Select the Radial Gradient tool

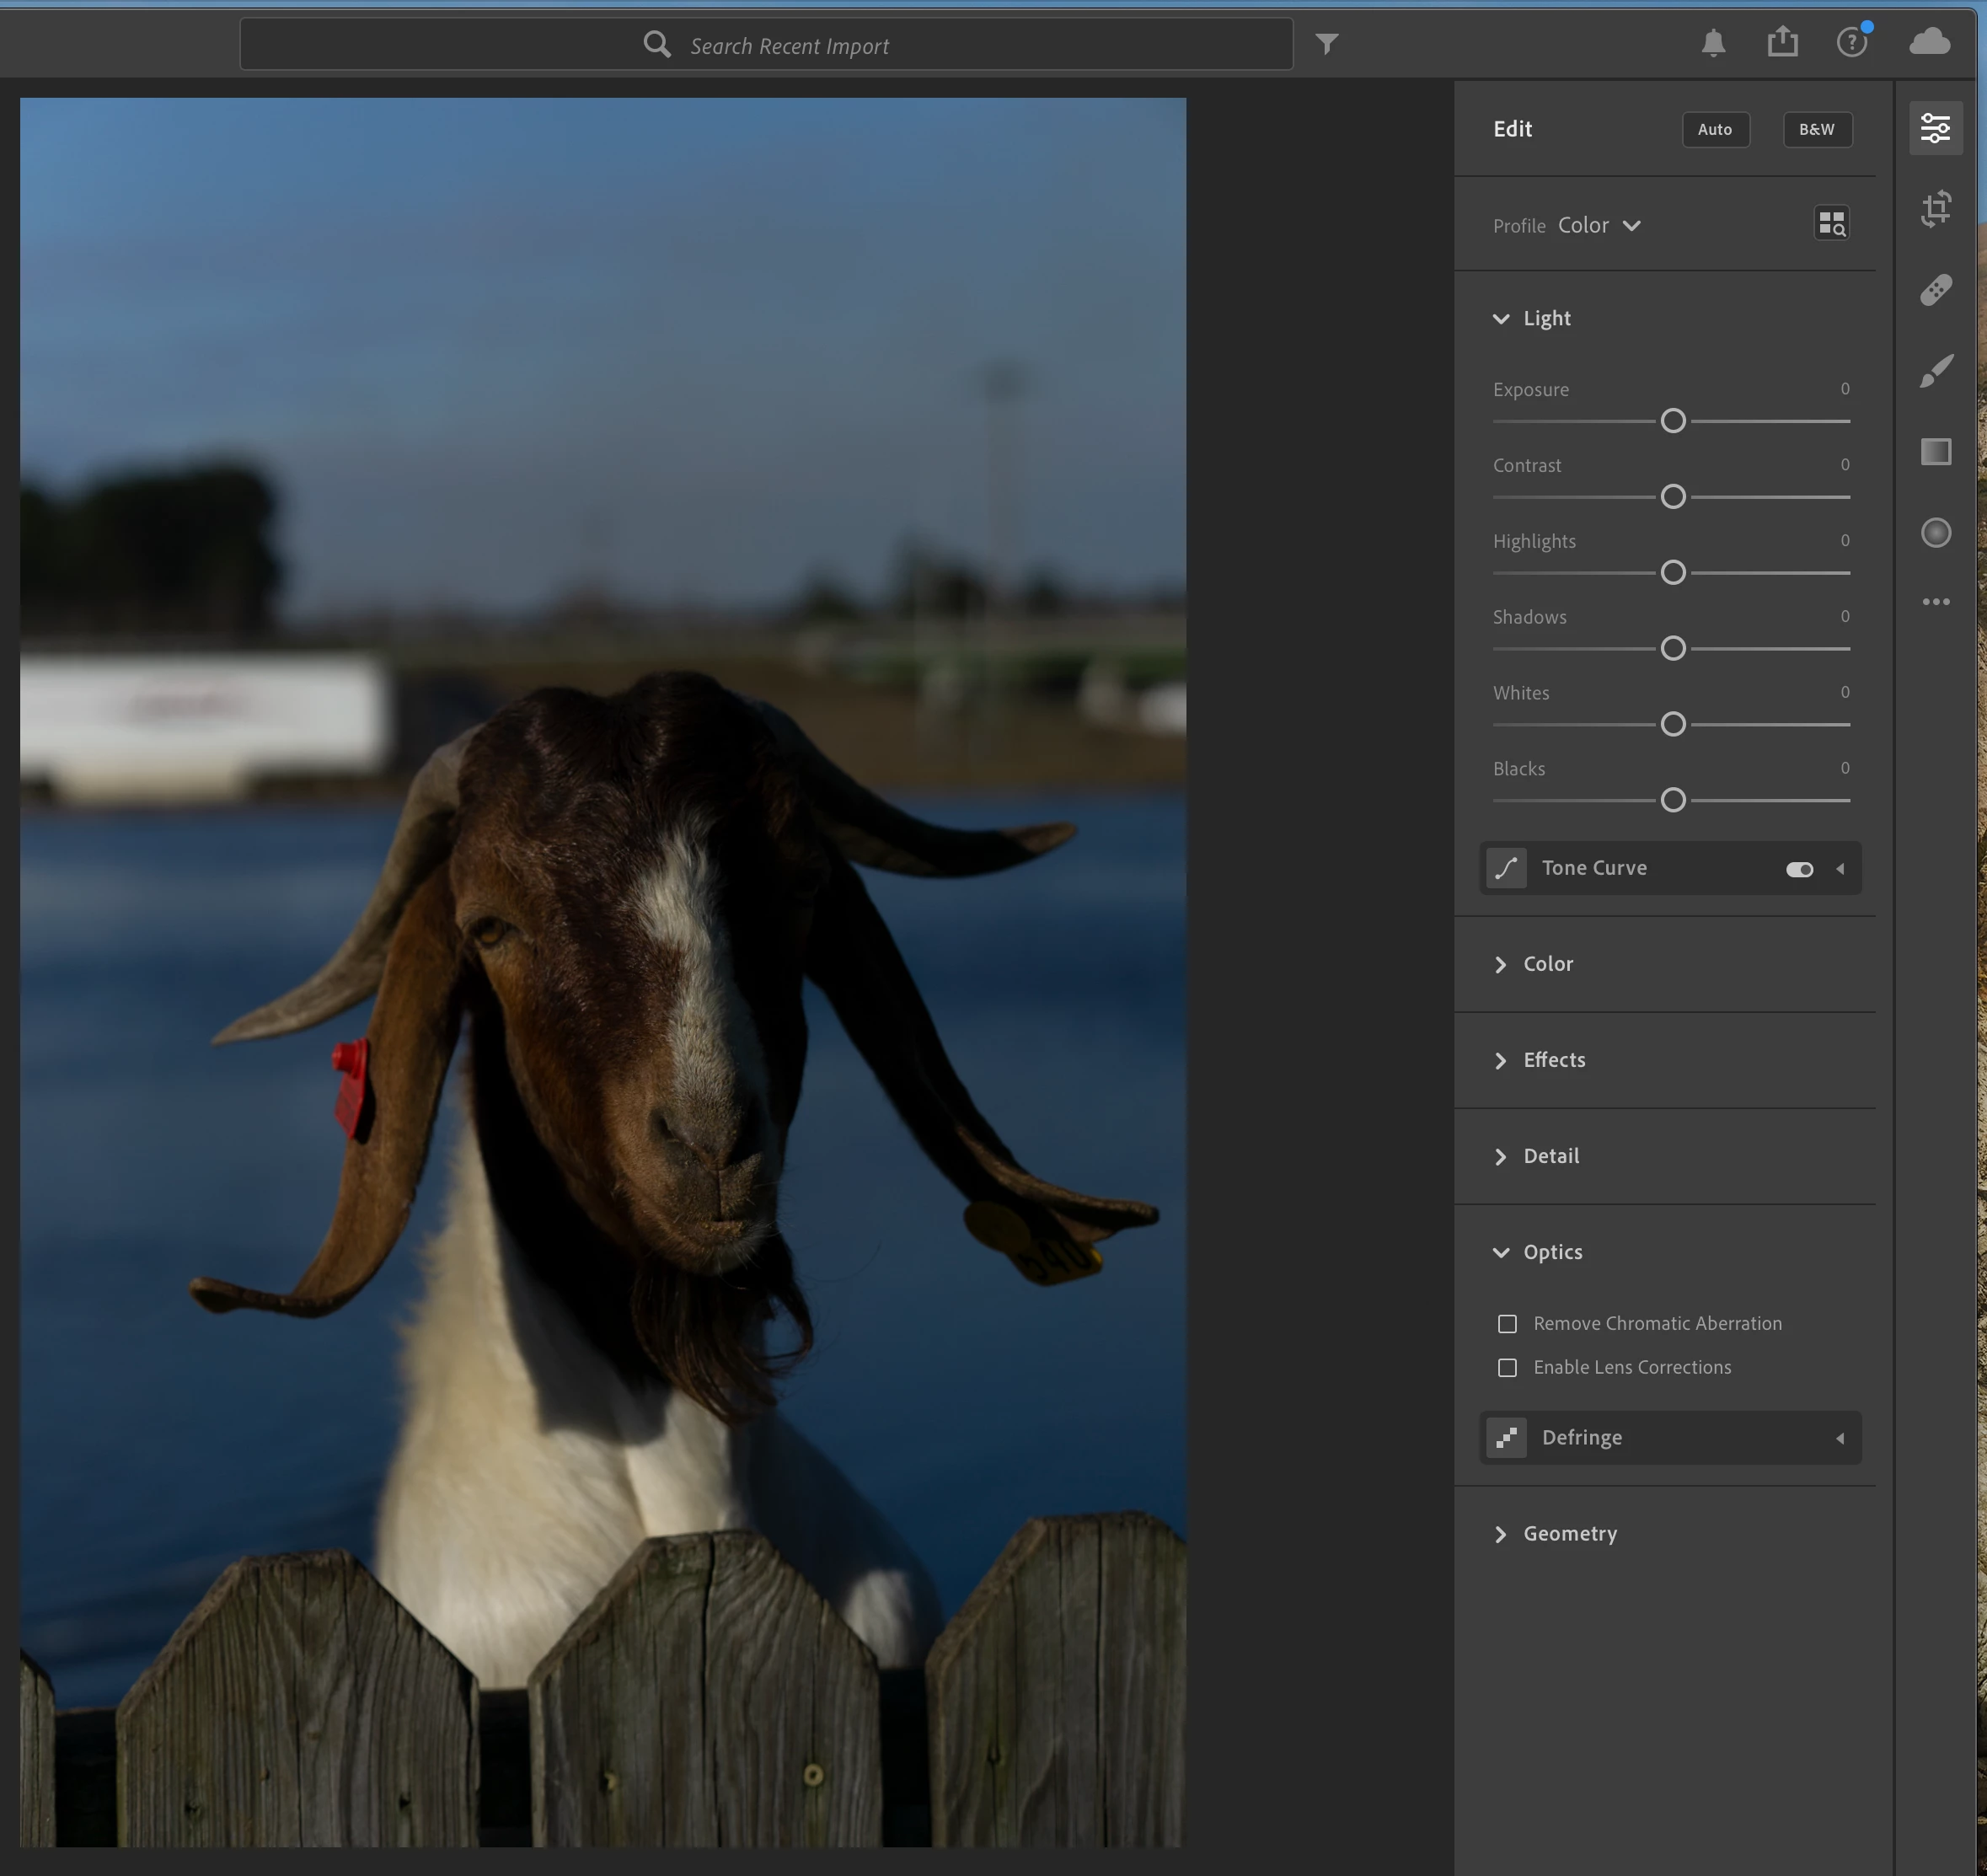[1935, 533]
